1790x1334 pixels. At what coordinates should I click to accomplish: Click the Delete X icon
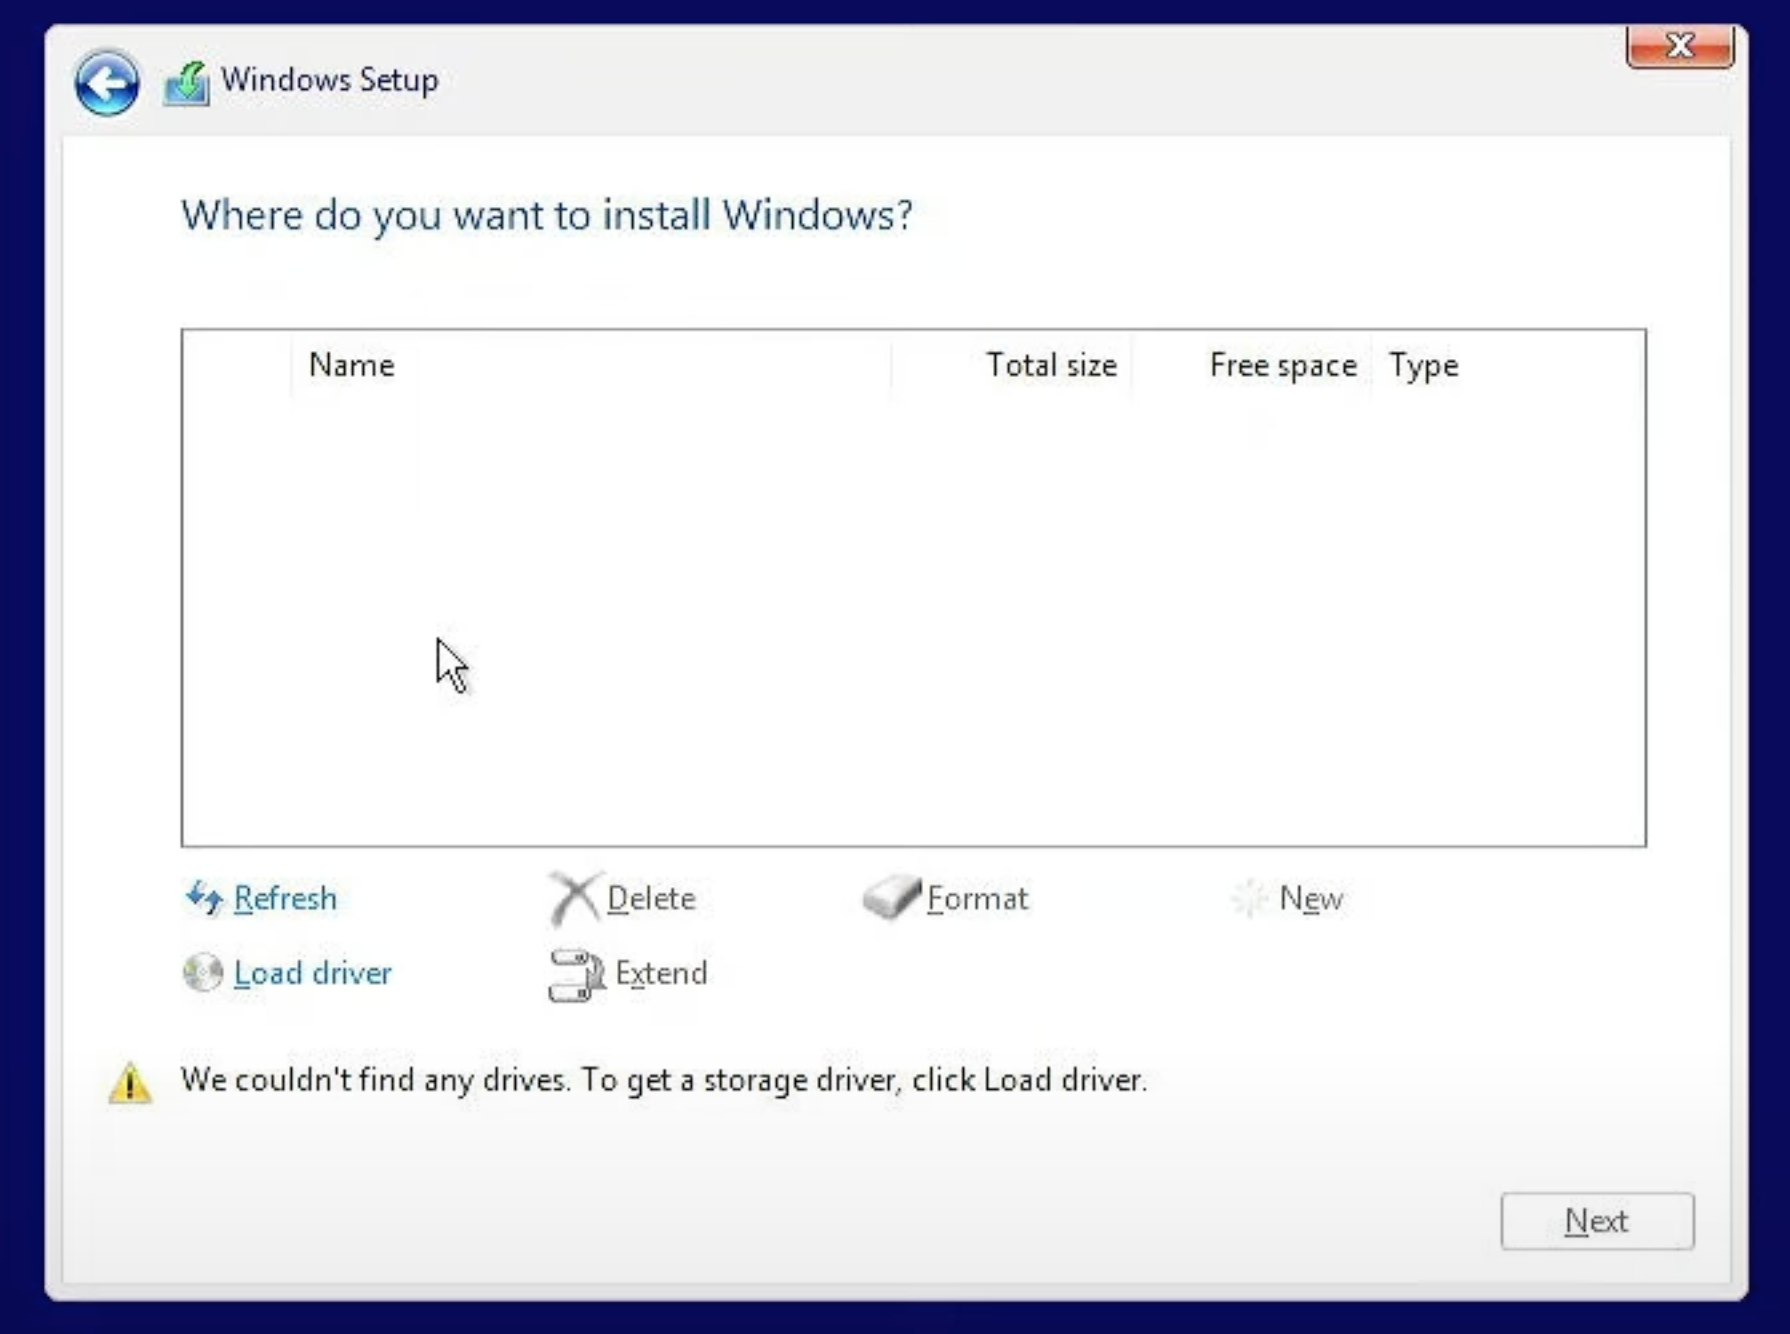[x=574, y=897]
